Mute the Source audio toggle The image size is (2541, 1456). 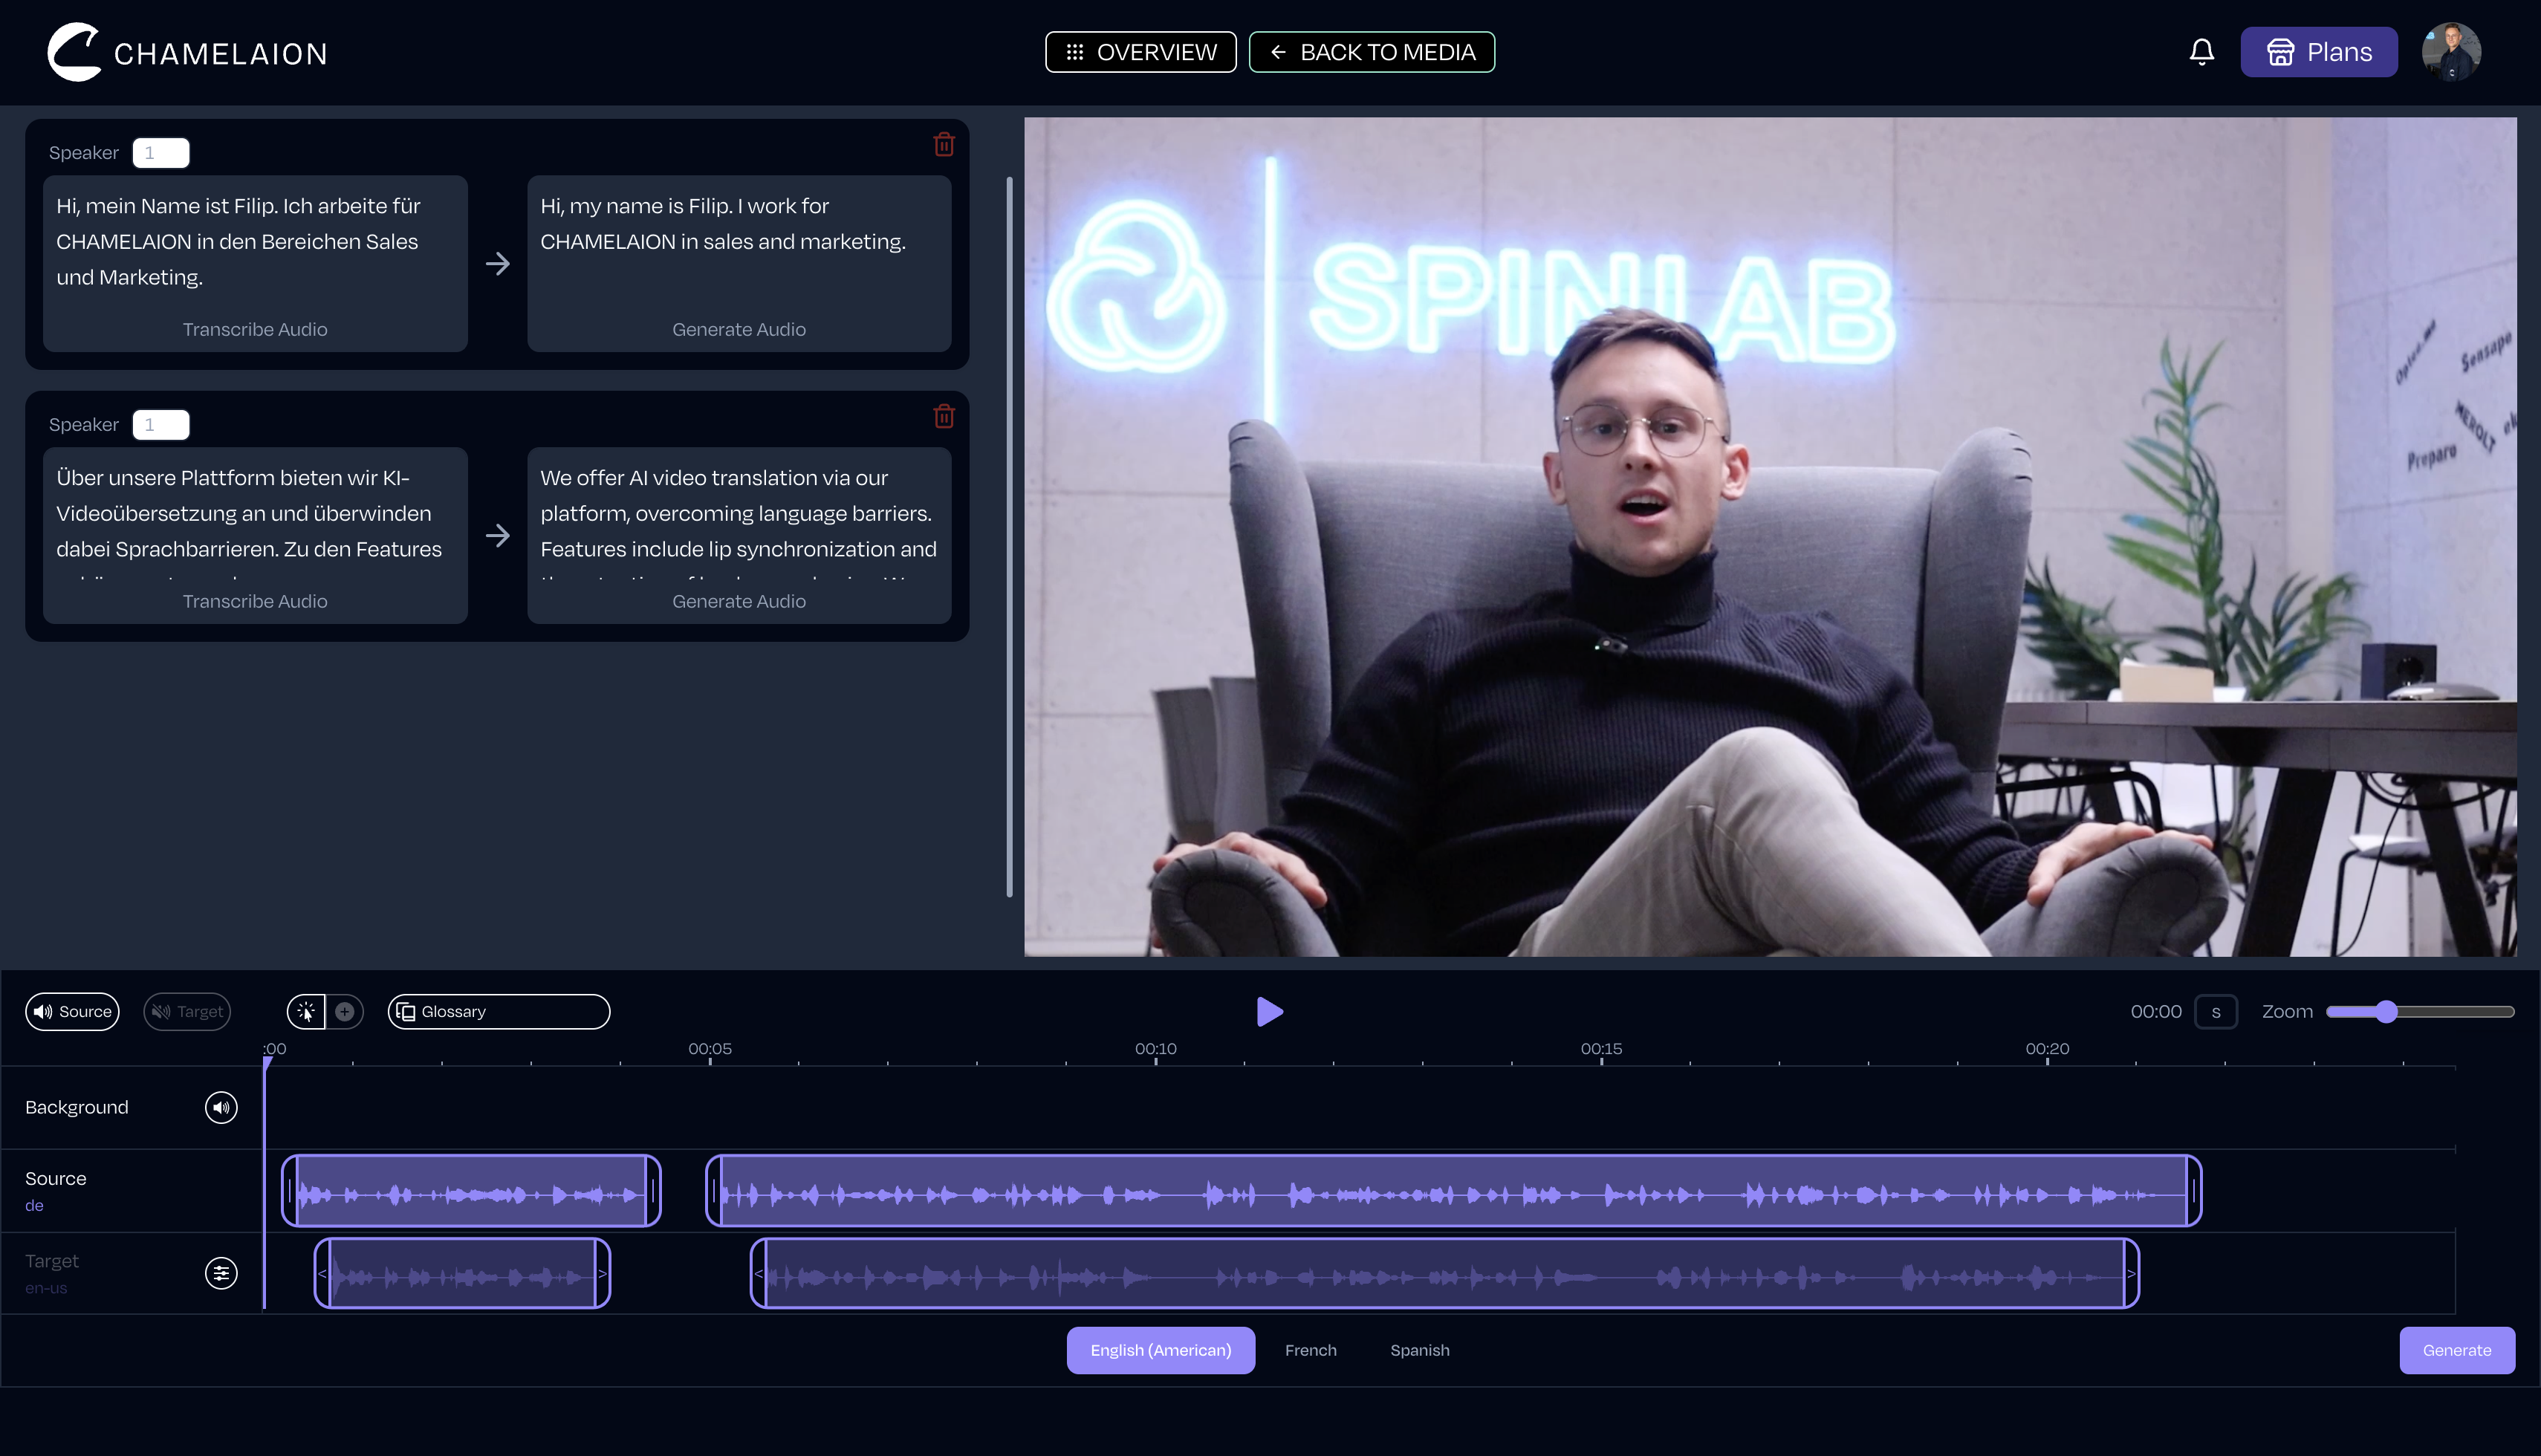(x=72, y=1011)
